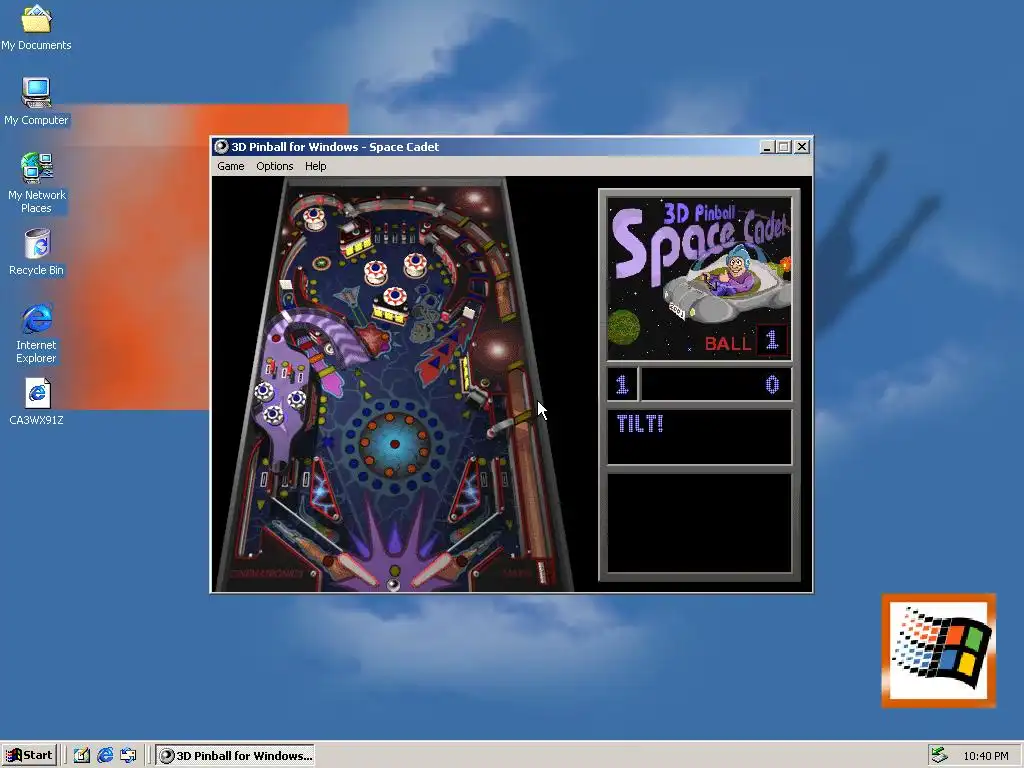Click the system tray network icon

tap(939, 756)
